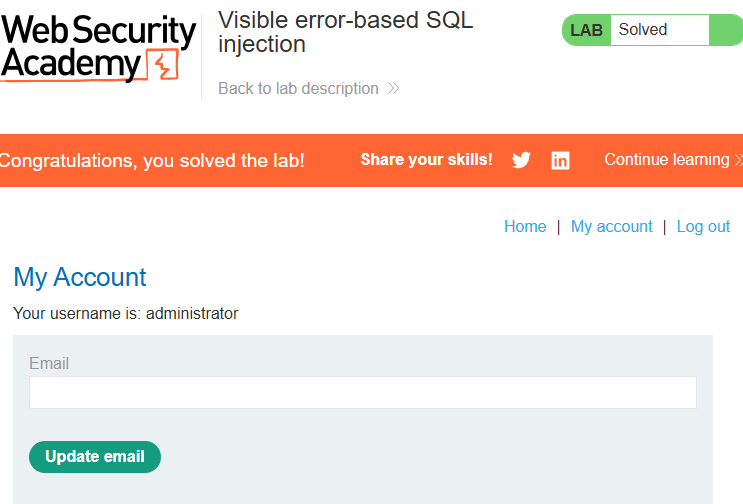The width and height of the screenshot is (743, 504).
Task: Click the green LAB badge label
Action: click(586, 30)
